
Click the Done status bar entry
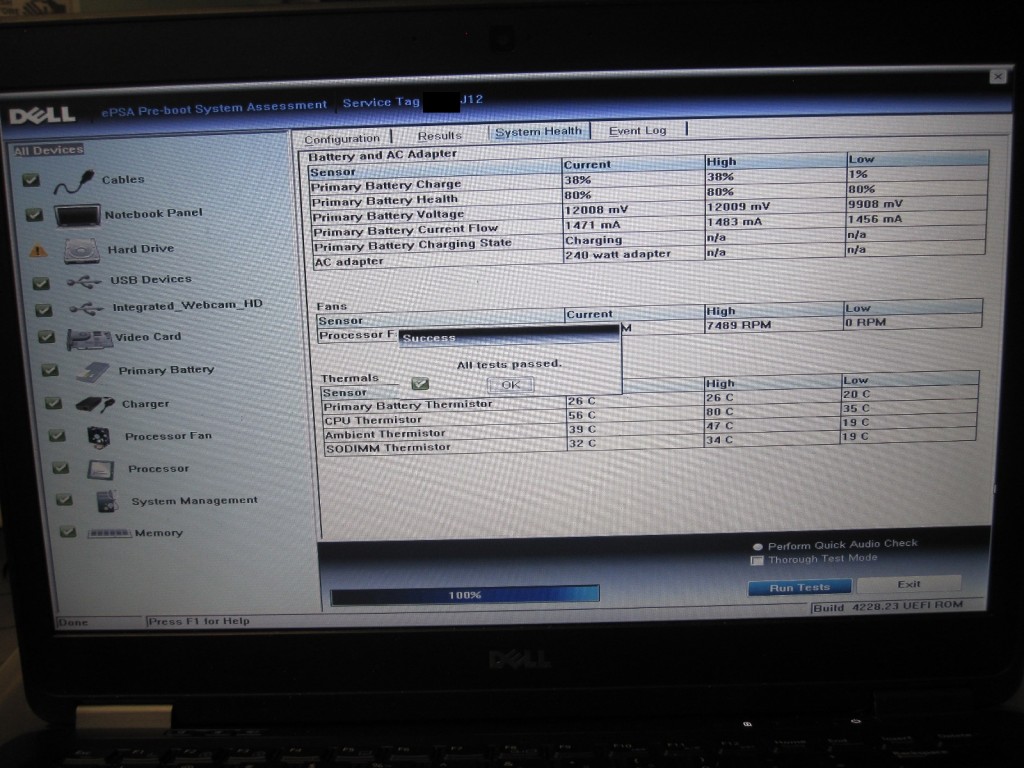[x=72, y=622]
